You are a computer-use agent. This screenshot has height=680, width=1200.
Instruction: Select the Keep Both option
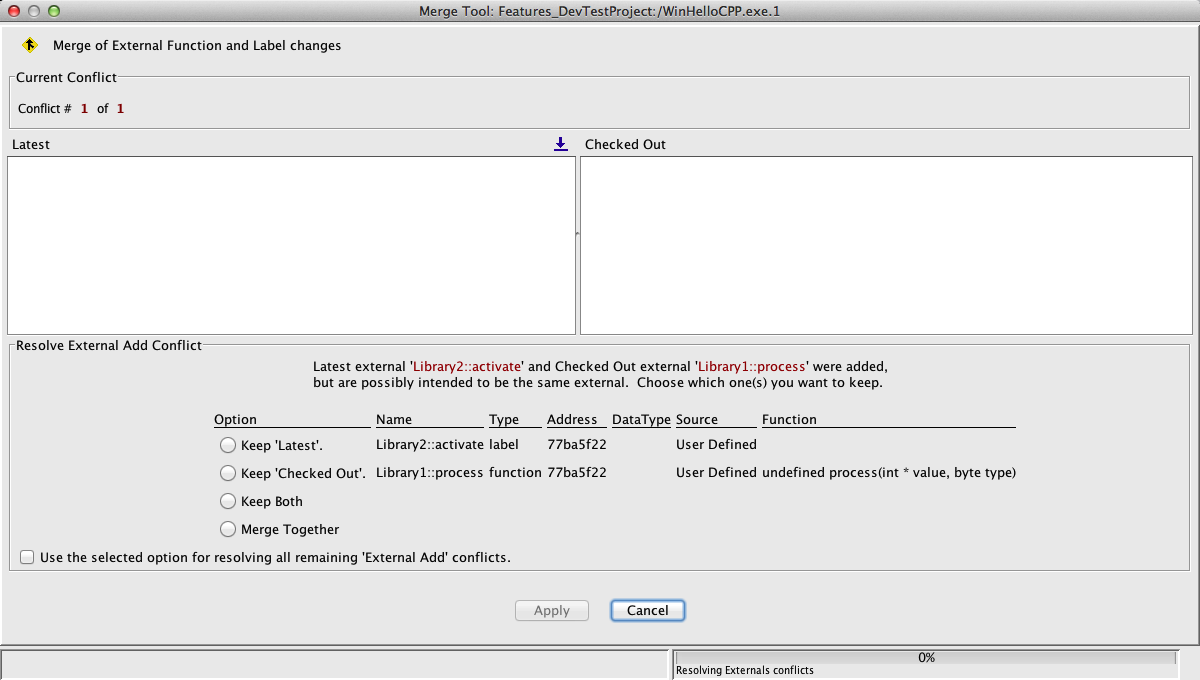click(x=228, y=501)
